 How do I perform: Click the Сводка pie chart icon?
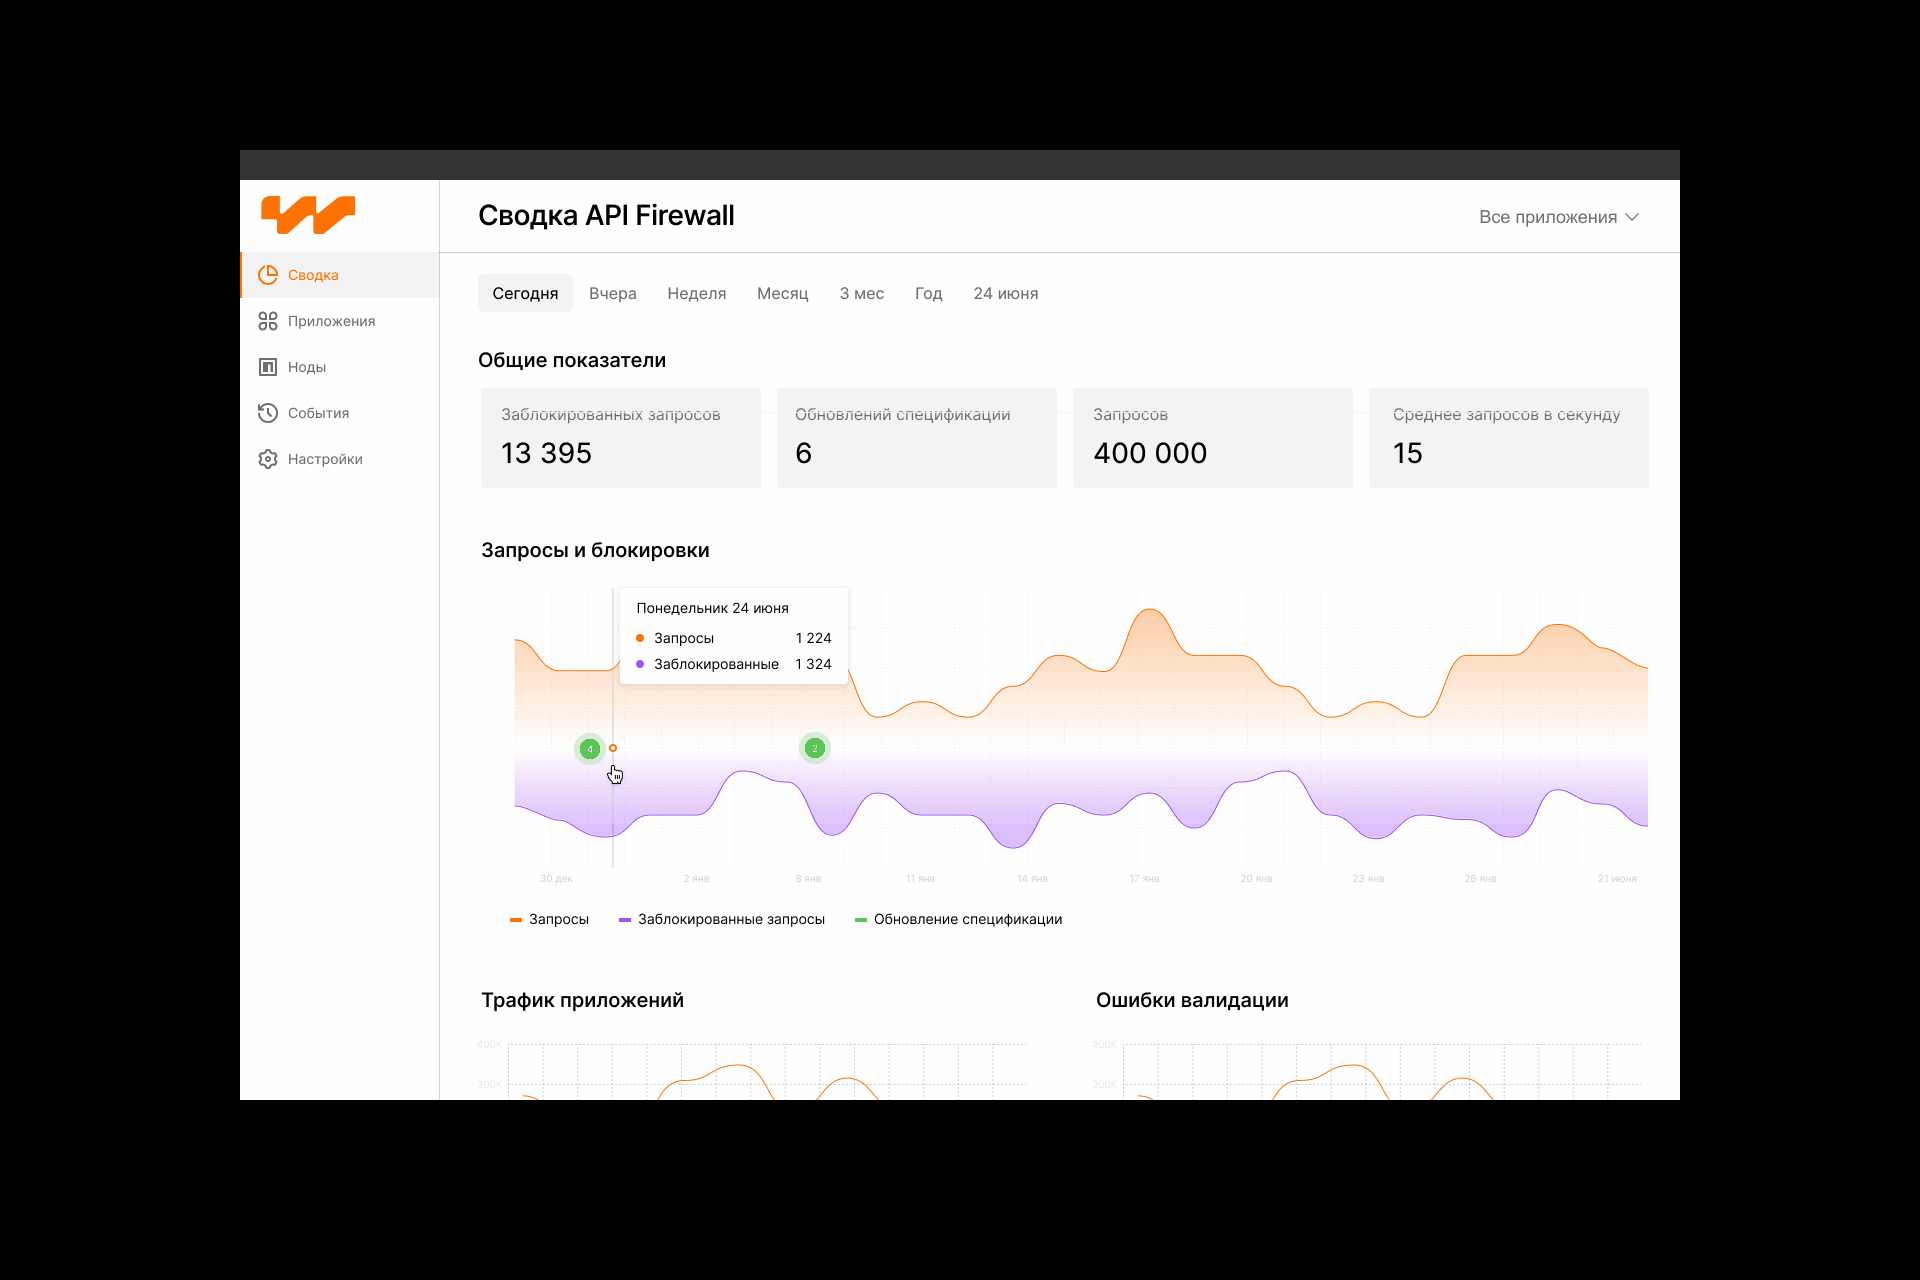[268, 275]
